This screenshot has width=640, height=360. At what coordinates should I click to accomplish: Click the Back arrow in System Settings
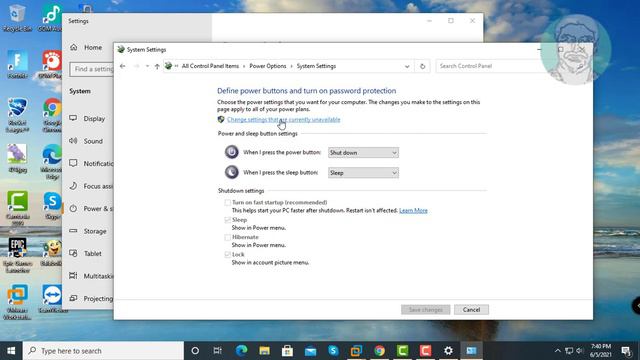click(122, 66)
